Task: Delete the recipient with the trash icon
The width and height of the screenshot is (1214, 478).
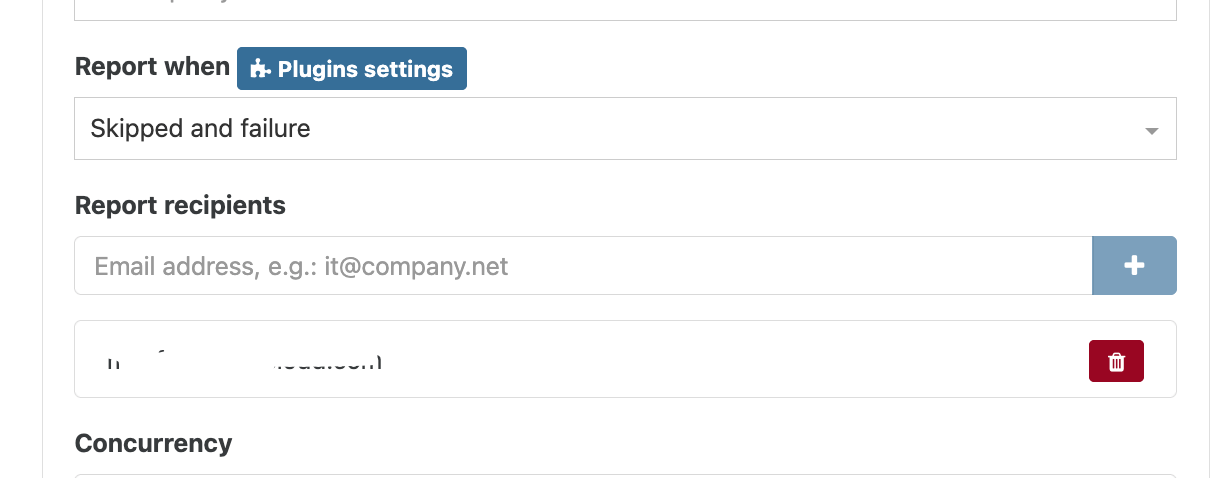Action: [x=1116, y=361]
